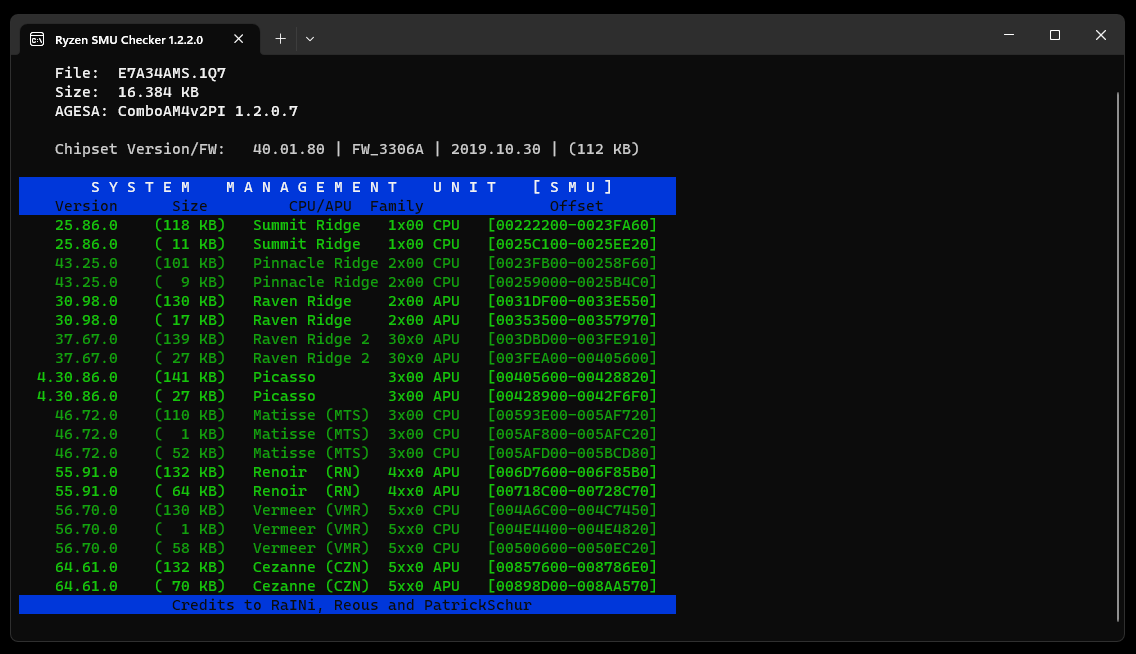This screenshot has width=1136, height=654.
Task: Click offset [00718C00-00728C70]
Action: pos(572,491)
